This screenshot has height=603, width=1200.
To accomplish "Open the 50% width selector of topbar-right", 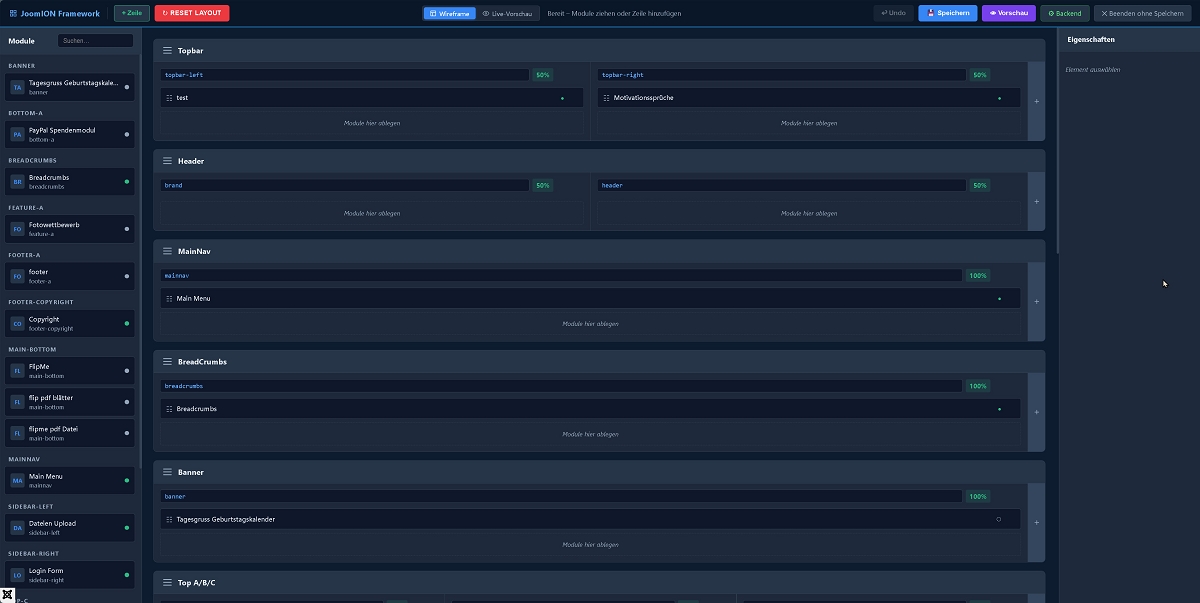I will 979,75.
